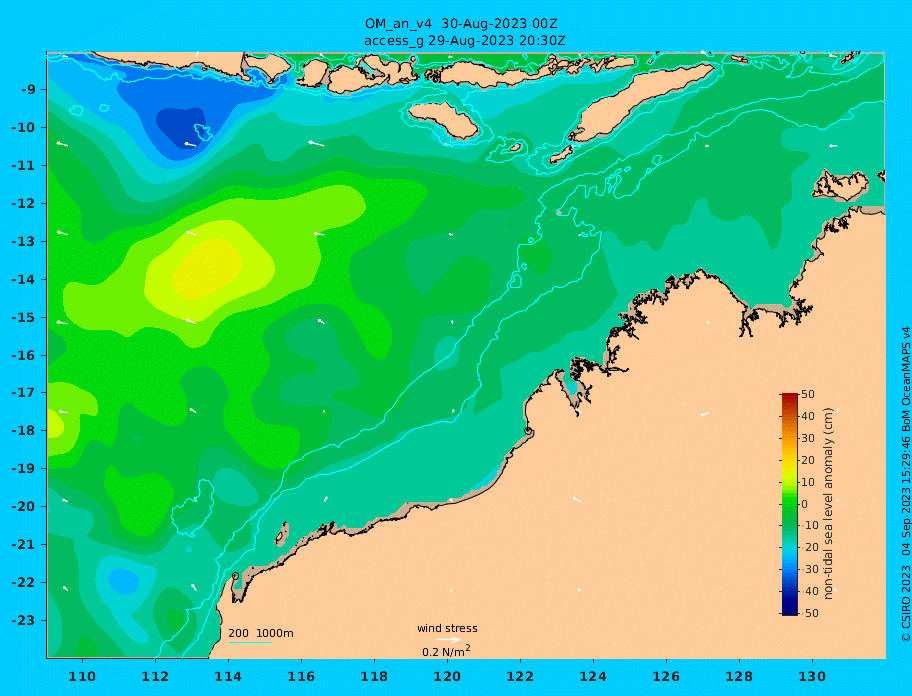The image size is (912, 696).
Task: Click latitude axis label -21
Action: [24, 544]
